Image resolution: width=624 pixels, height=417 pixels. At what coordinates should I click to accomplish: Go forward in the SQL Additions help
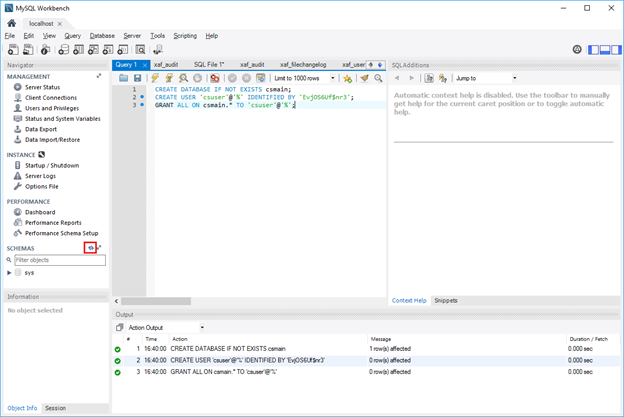point(411,78)
